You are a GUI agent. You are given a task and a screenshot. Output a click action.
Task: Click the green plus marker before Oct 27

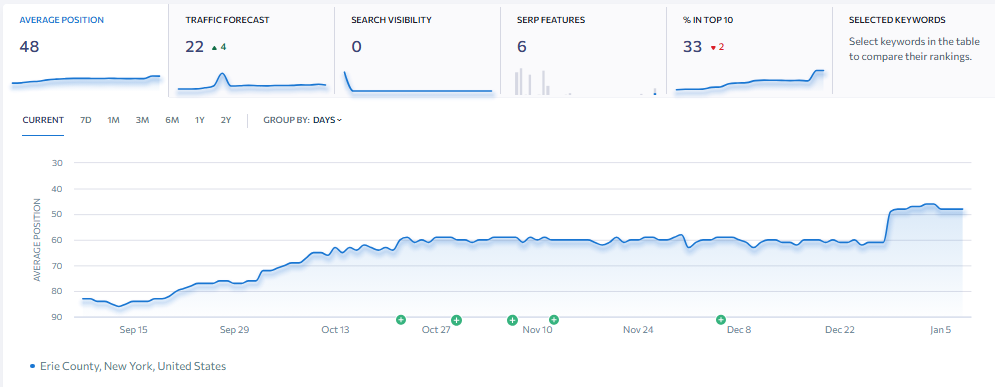(x=400, y=320)
